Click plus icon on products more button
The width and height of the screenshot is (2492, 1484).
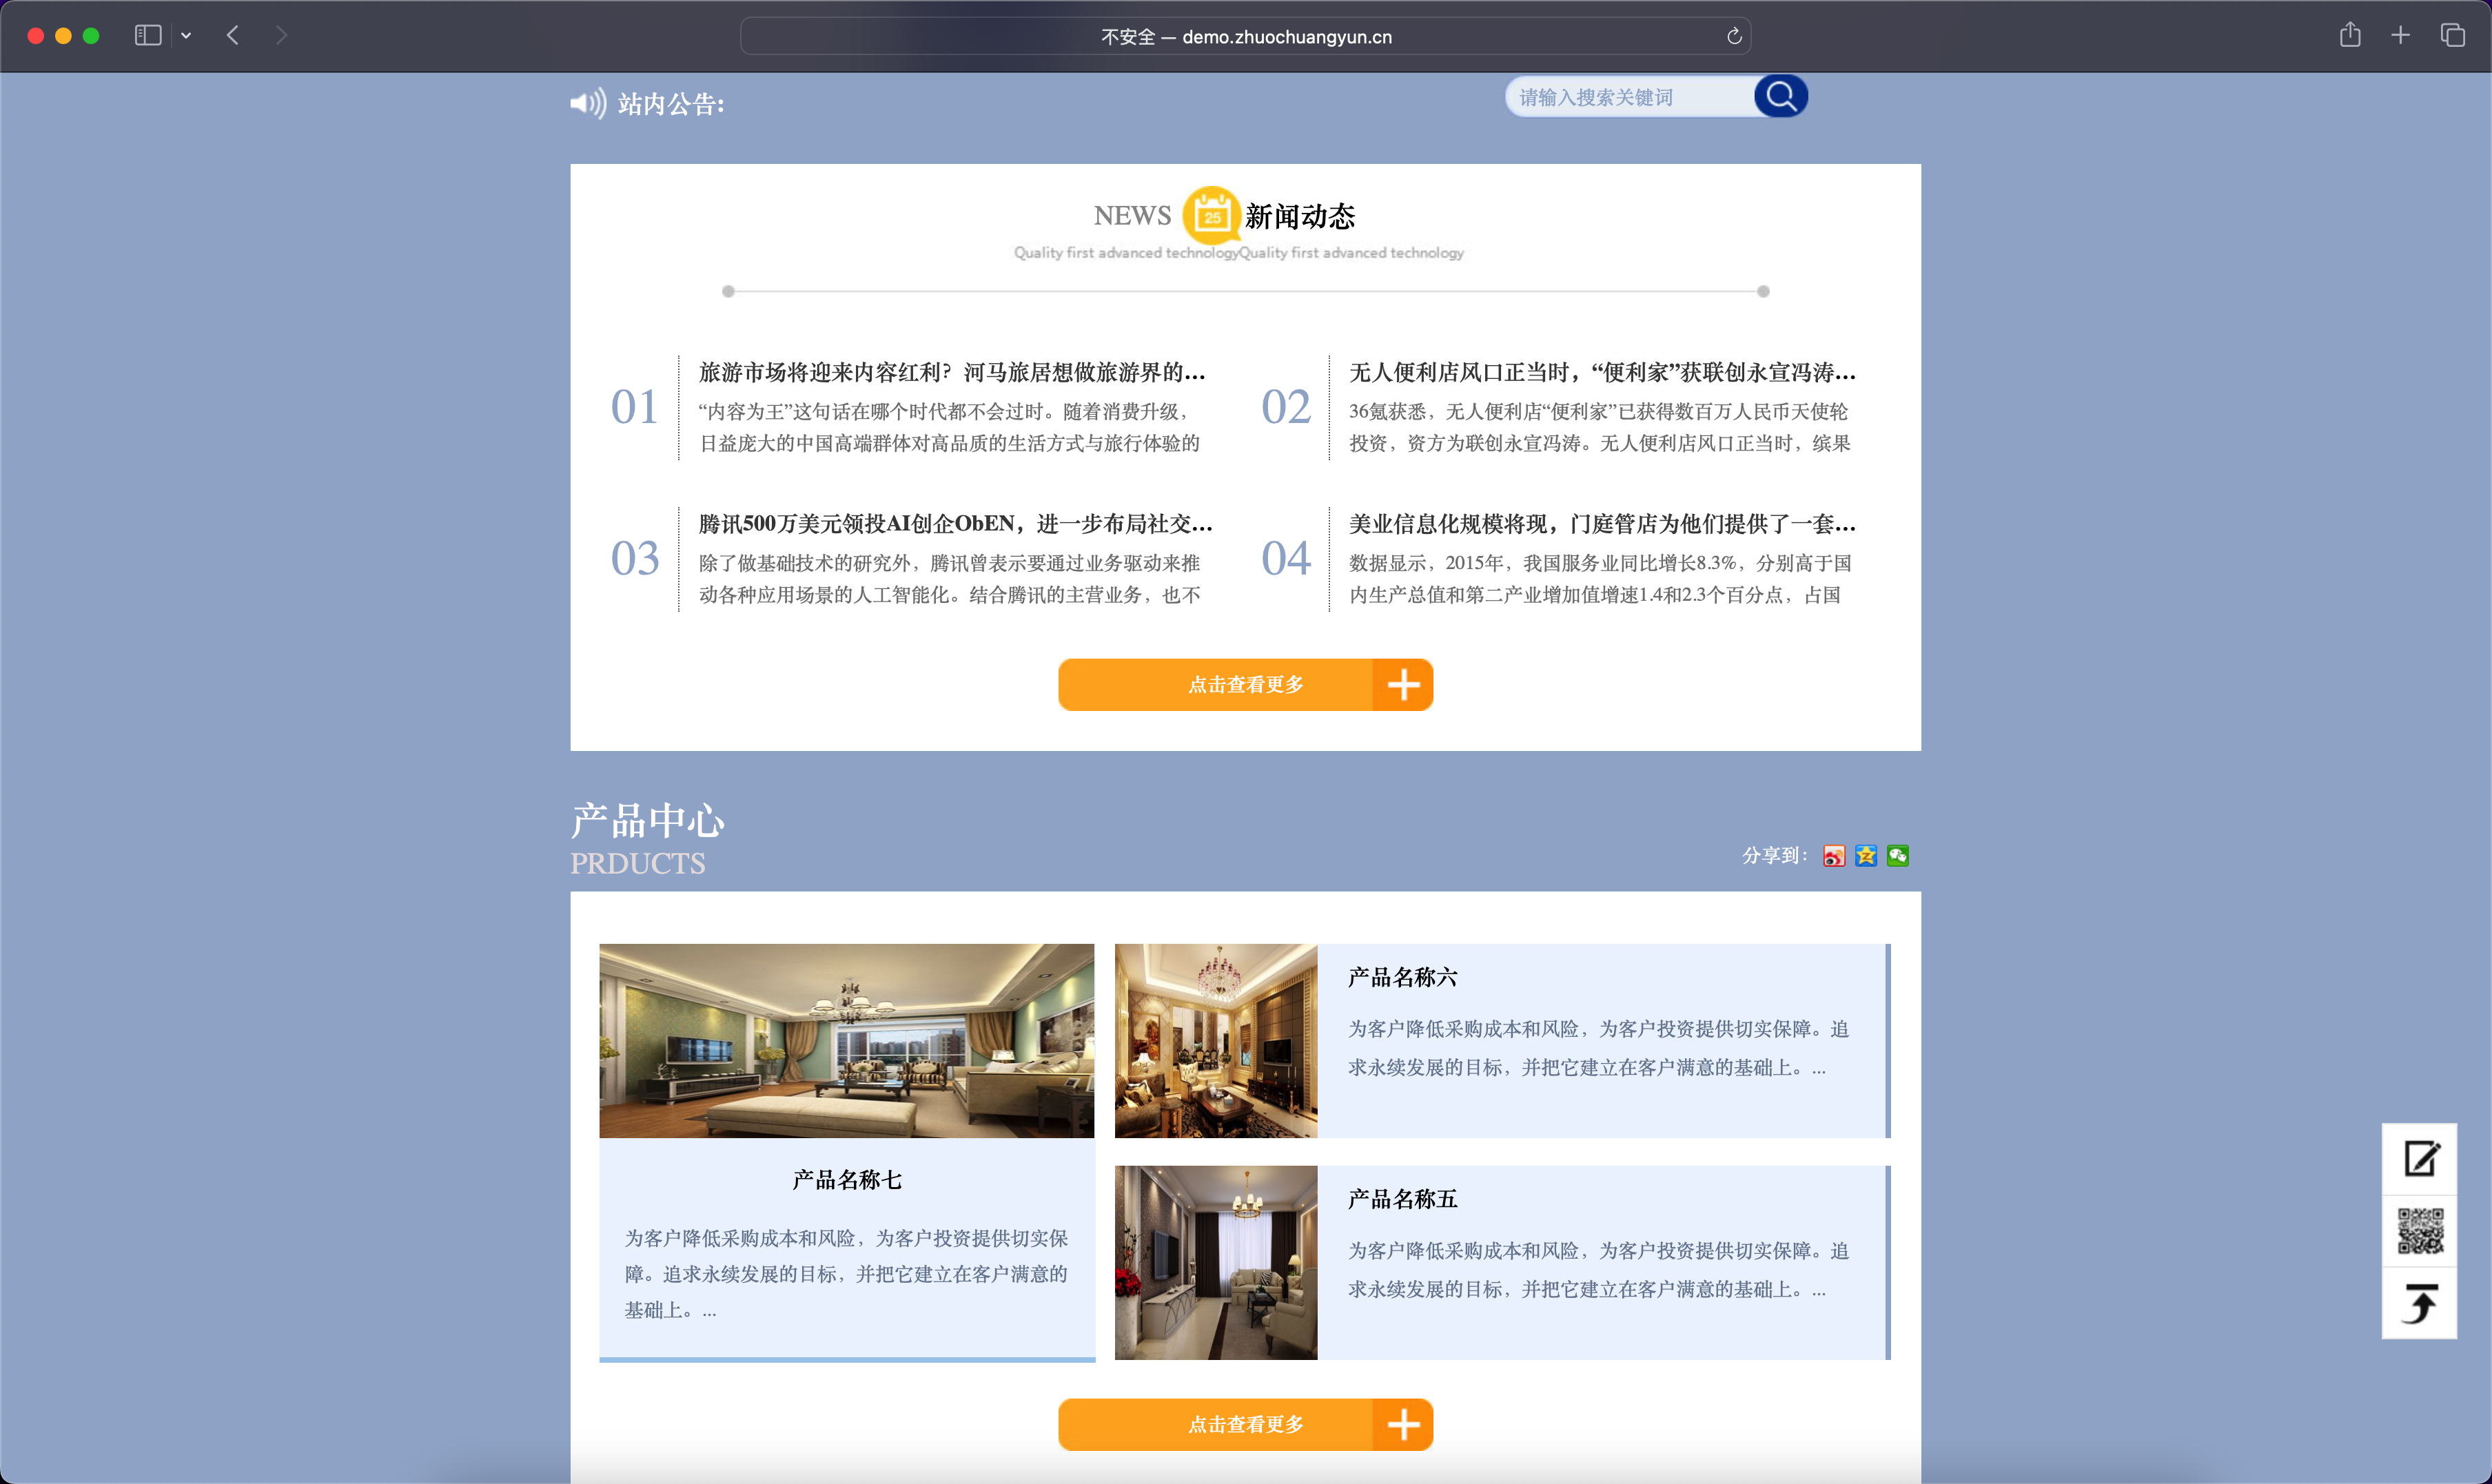coord(1403,1425)
